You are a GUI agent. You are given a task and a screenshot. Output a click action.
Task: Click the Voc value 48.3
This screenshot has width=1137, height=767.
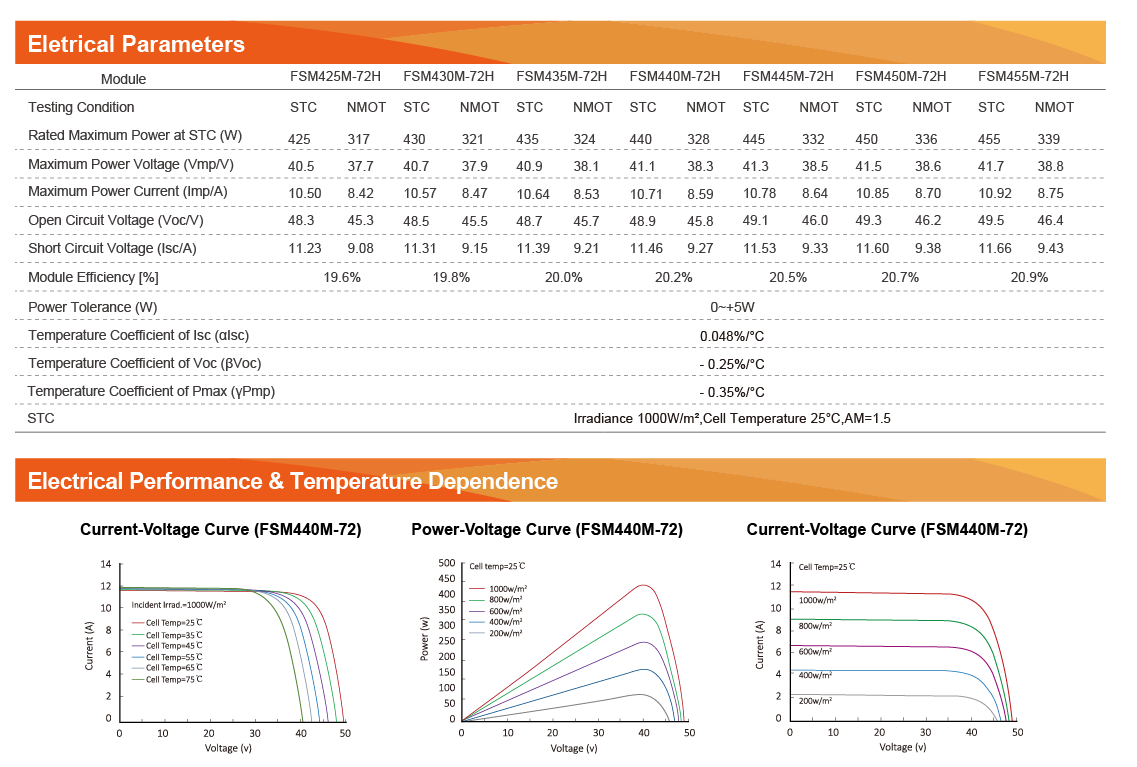301,220
